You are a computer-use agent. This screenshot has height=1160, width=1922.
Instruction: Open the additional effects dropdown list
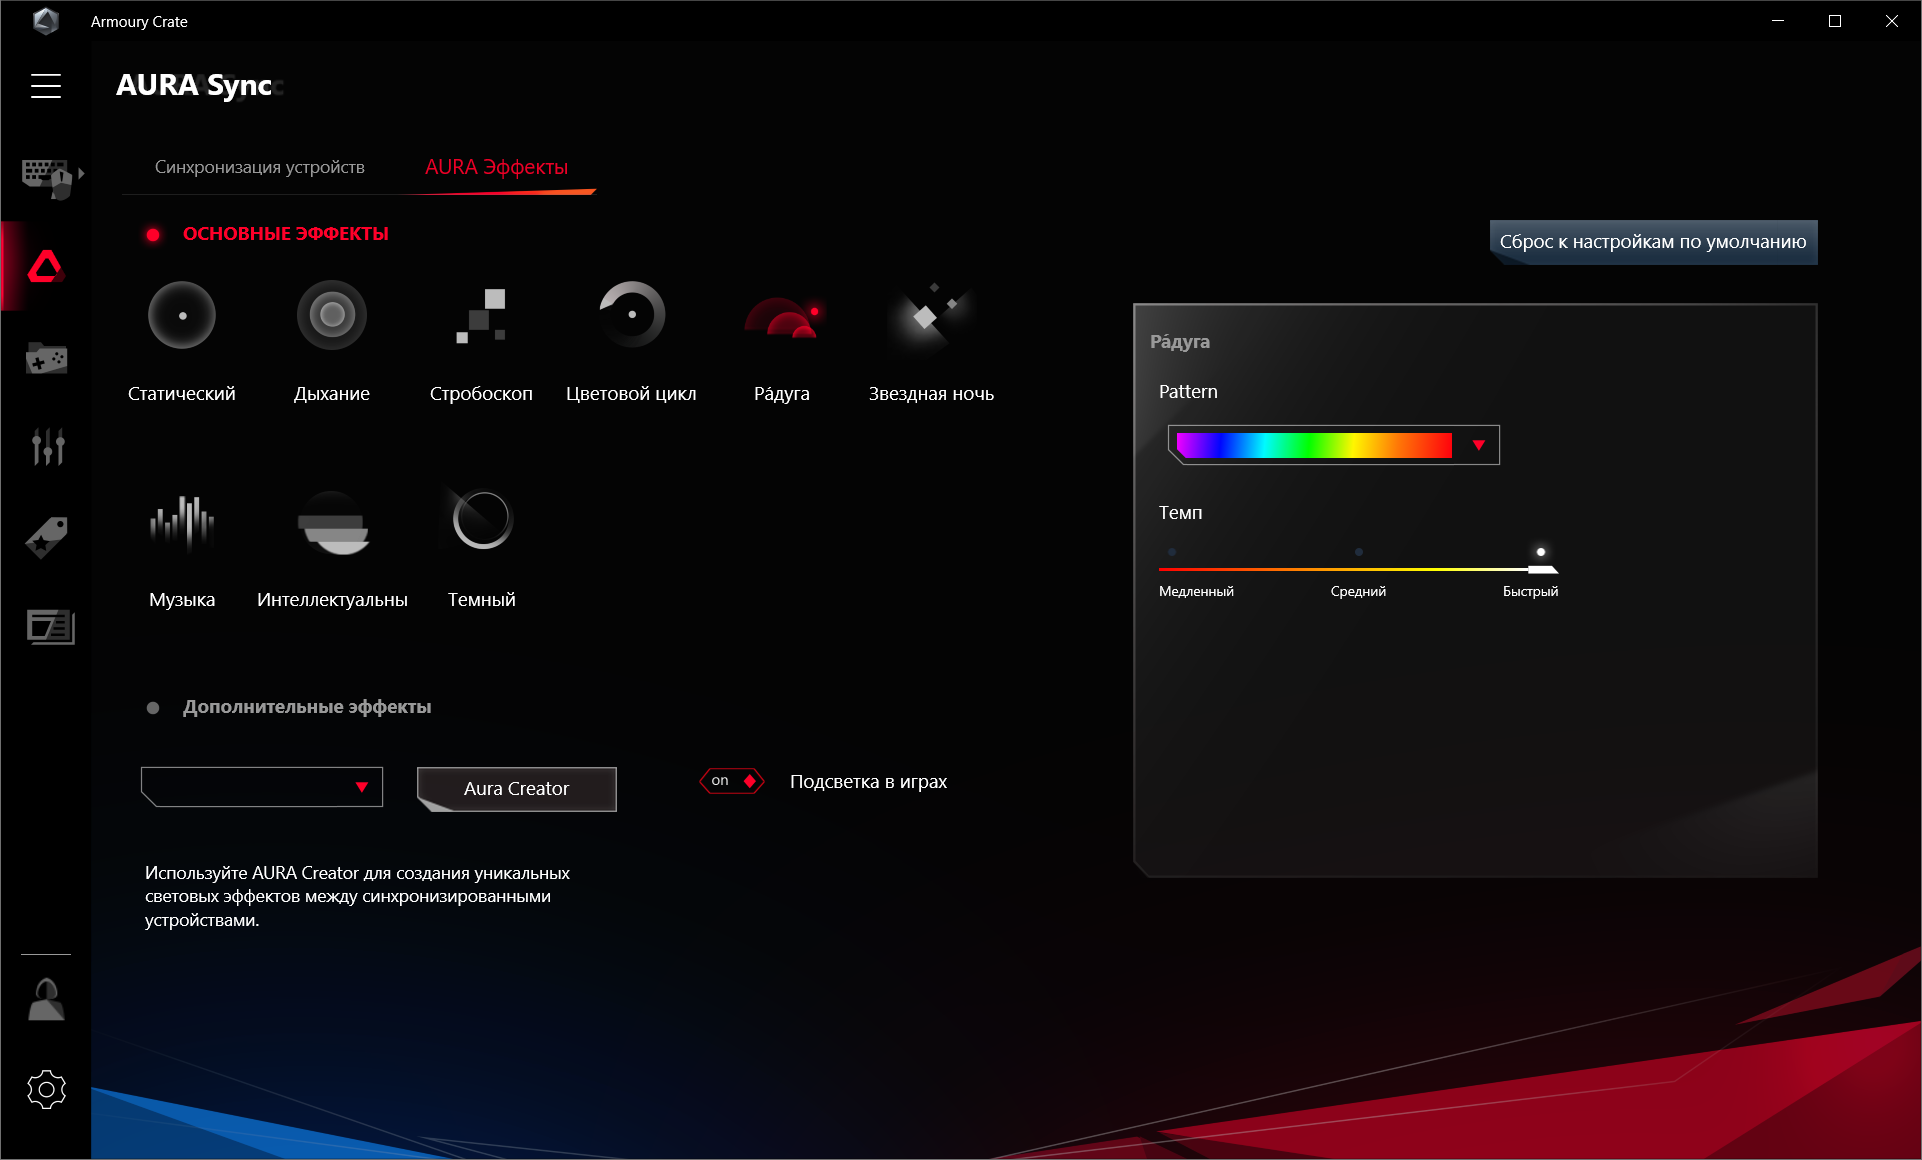click(362, 787)
